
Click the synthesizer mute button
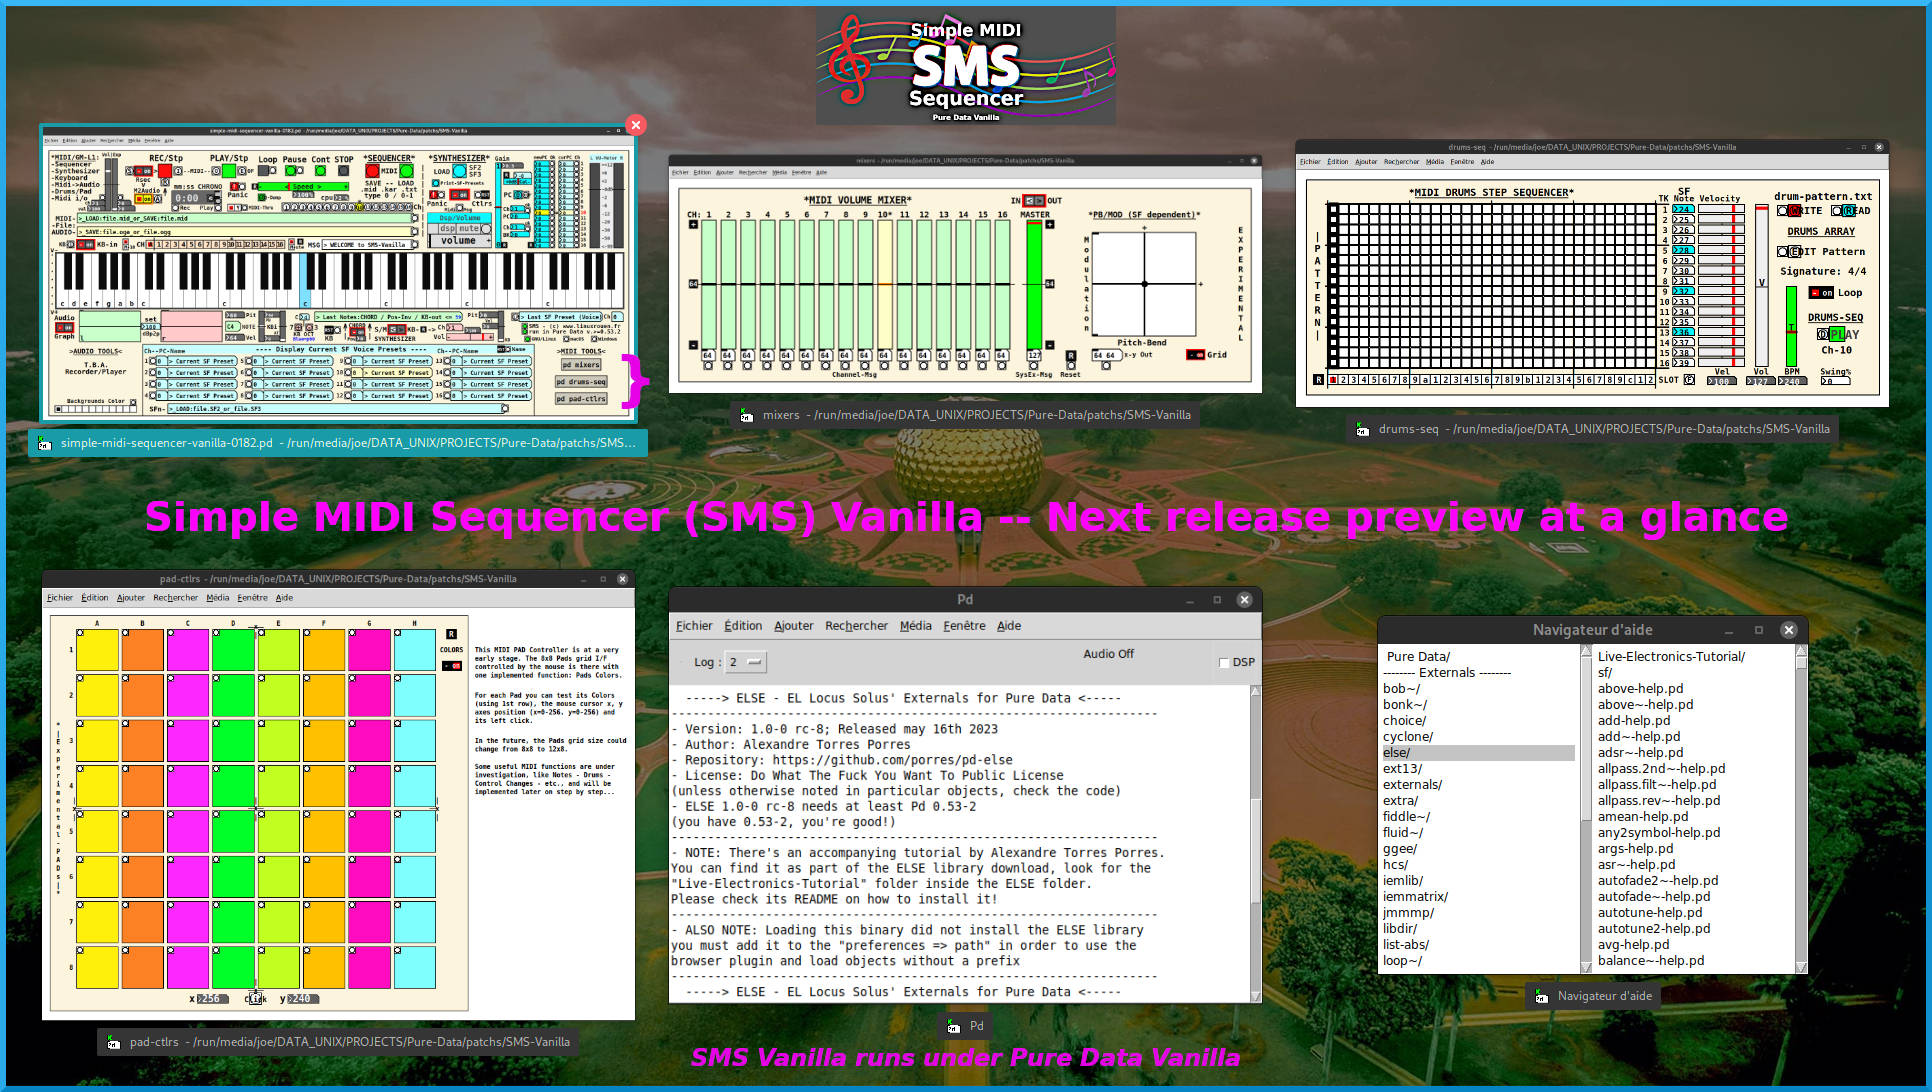point(469,228)
